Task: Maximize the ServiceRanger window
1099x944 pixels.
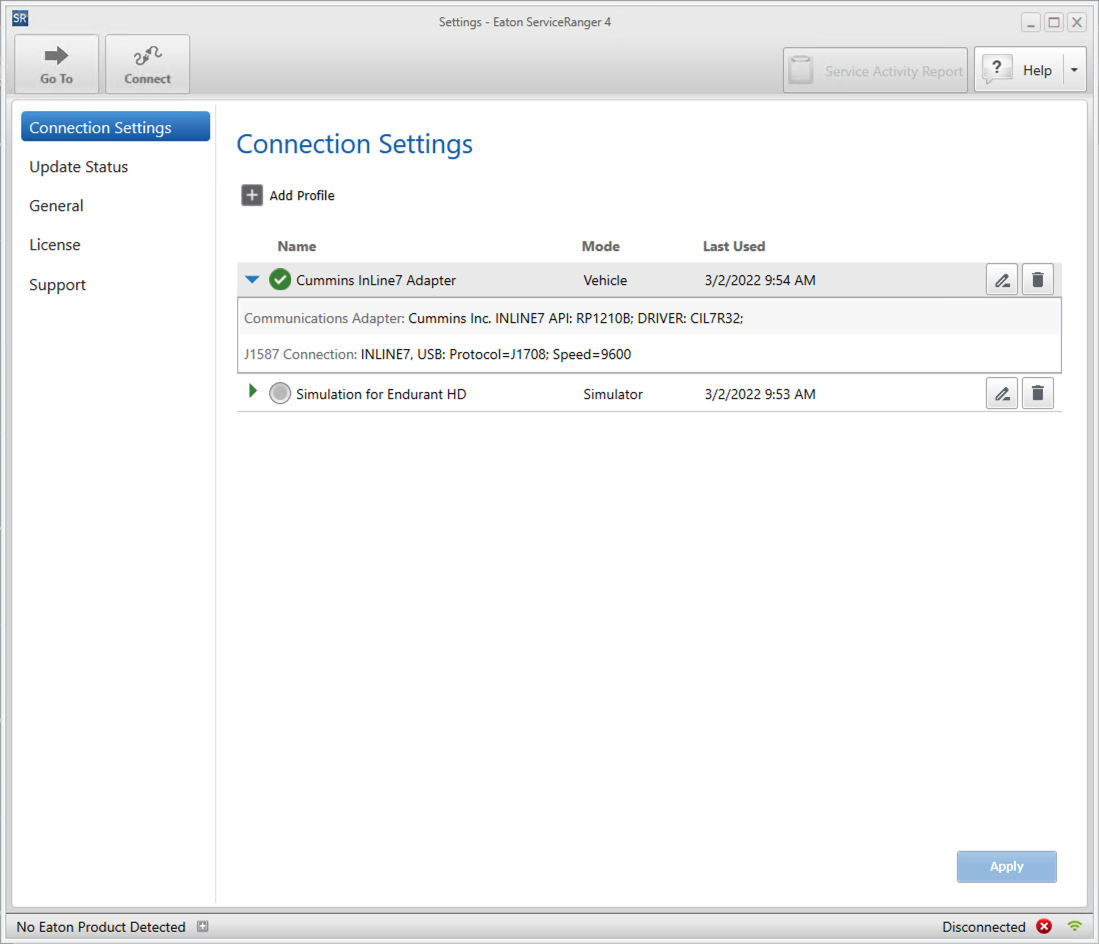Action: (x=1053, y=22)
